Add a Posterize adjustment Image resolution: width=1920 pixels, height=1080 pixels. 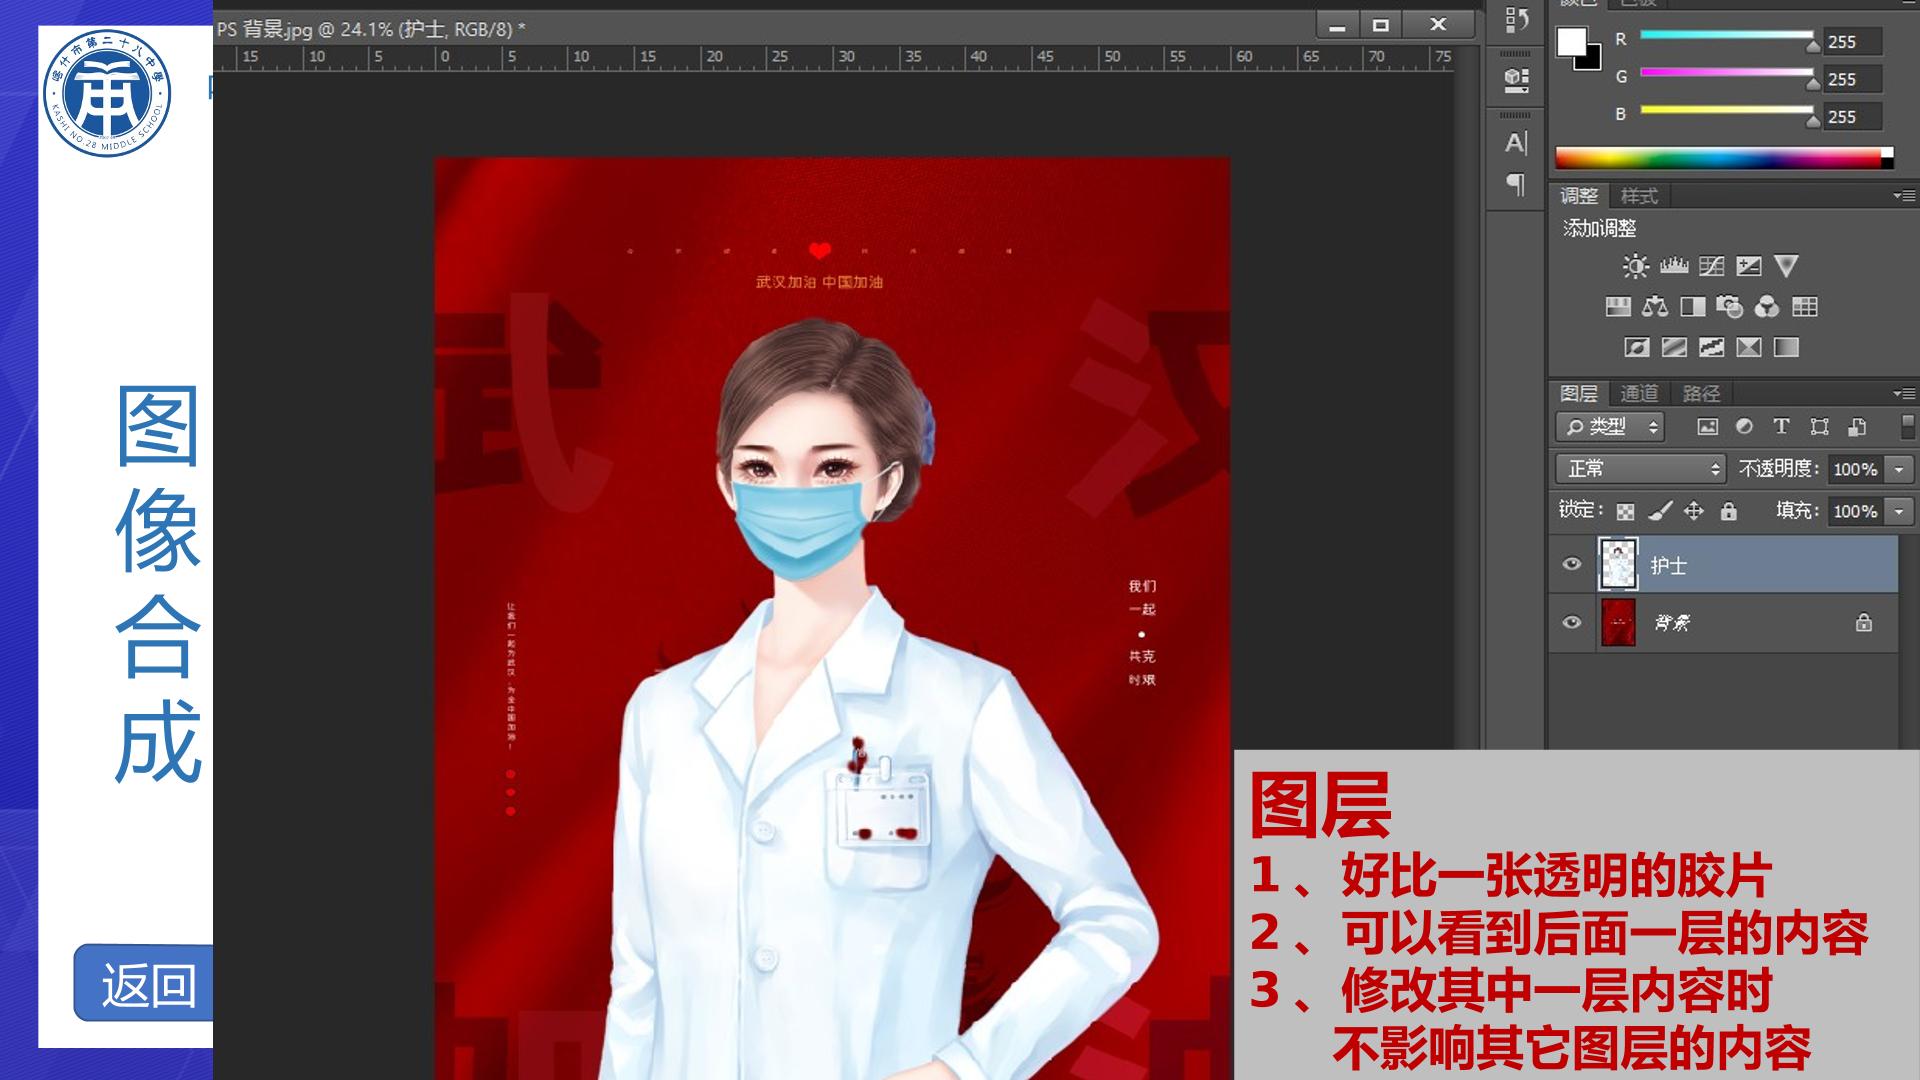tap(1674, 348)
